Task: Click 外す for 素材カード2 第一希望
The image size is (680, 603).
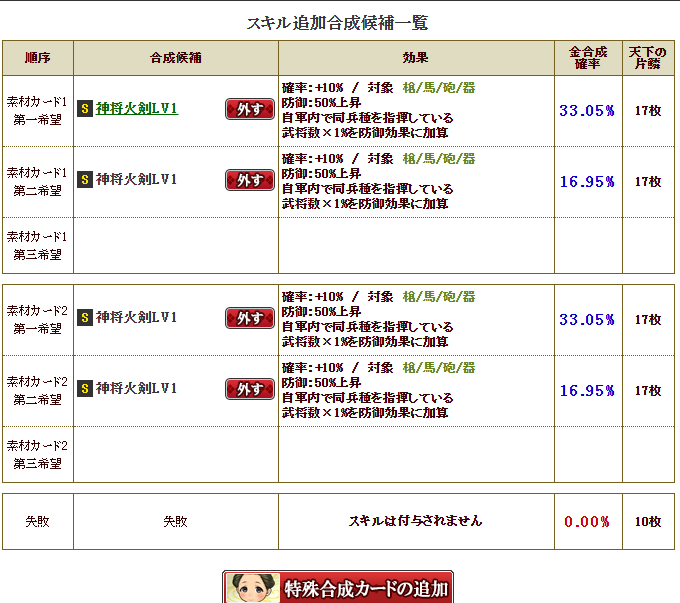Action: tap(250, 318)
